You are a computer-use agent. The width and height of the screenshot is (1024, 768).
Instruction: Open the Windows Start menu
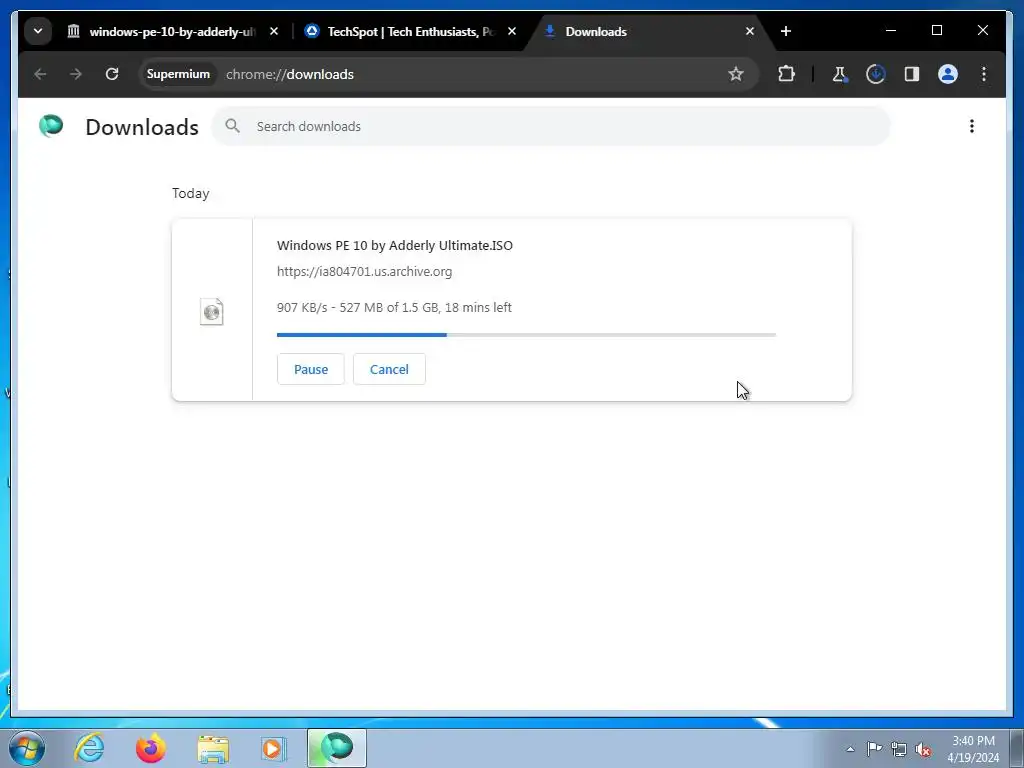(27, 748)
